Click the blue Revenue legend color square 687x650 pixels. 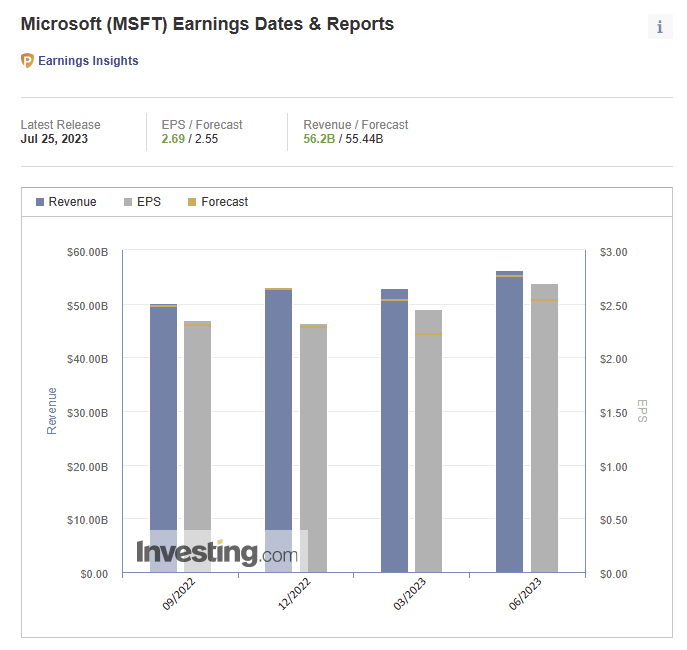(x=40, y=202)
